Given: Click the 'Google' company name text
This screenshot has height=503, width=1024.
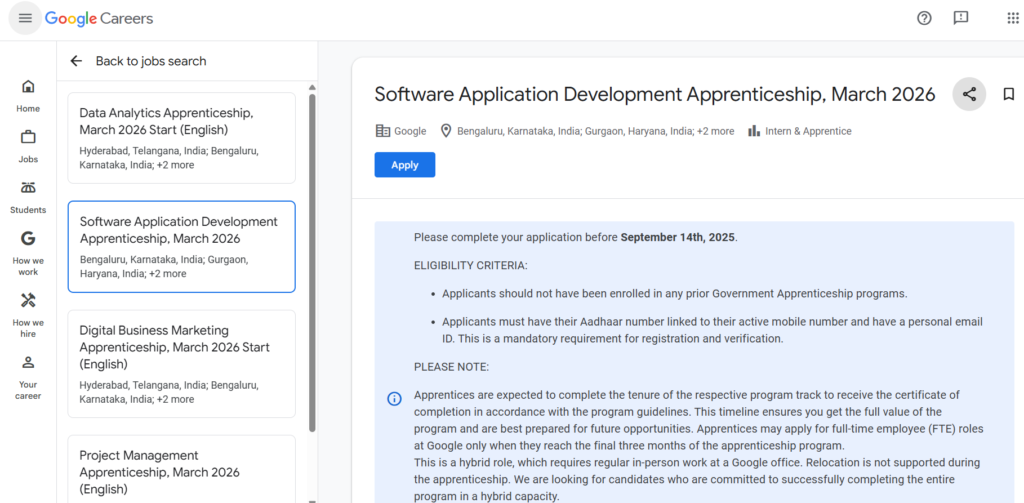Looking at the screenshot, I should (x=410, y=131).
